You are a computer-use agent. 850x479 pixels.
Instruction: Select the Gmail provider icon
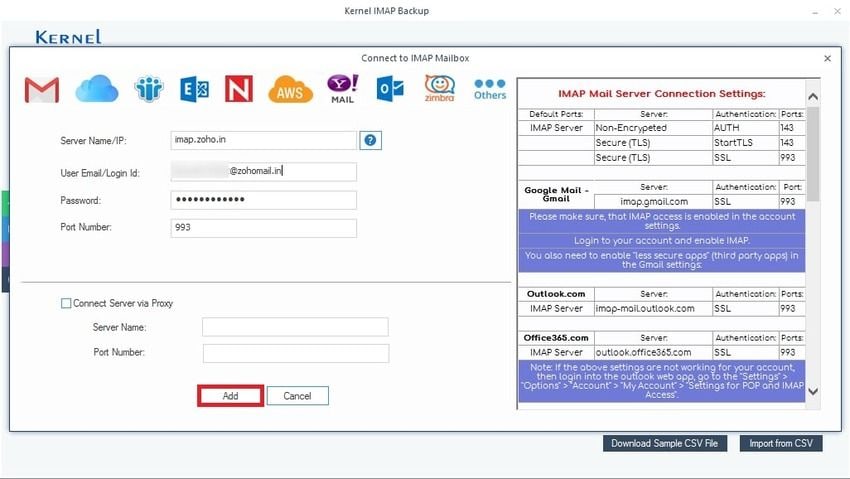[42, 90]
